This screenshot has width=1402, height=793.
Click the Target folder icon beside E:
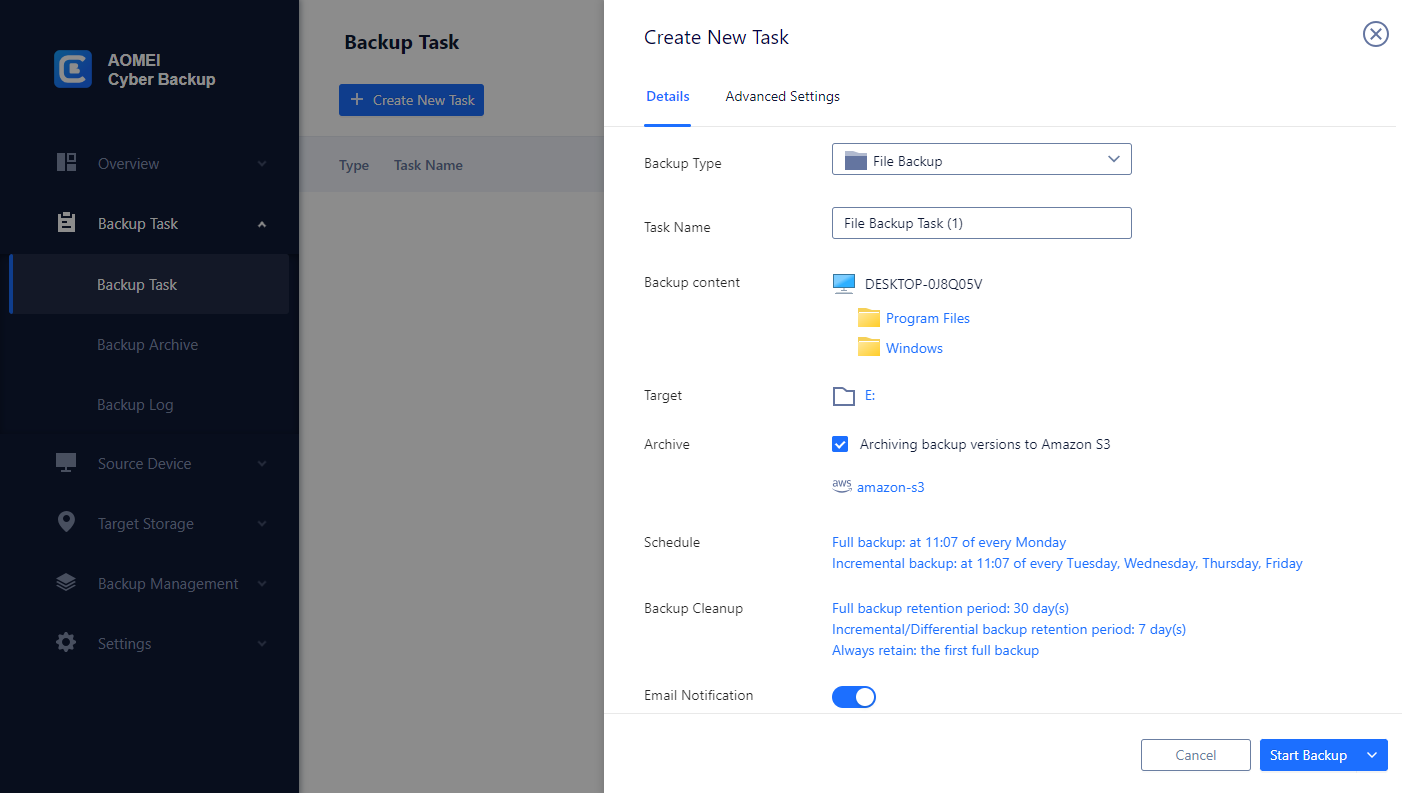click(x=844, y=396)
